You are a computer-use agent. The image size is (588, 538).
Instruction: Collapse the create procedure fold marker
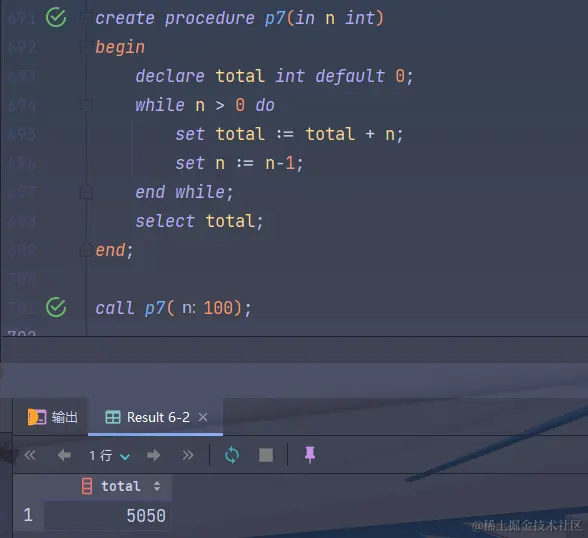tap(86, 17)
